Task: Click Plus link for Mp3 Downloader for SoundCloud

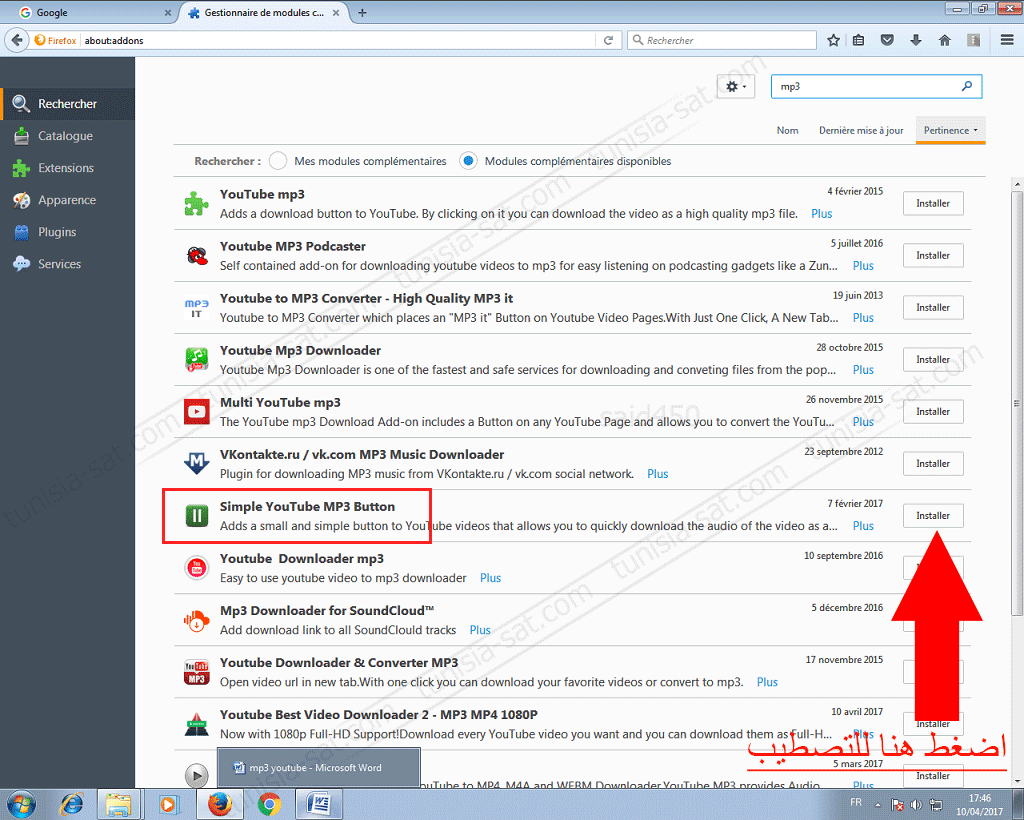Action: [x=480, y=630]
